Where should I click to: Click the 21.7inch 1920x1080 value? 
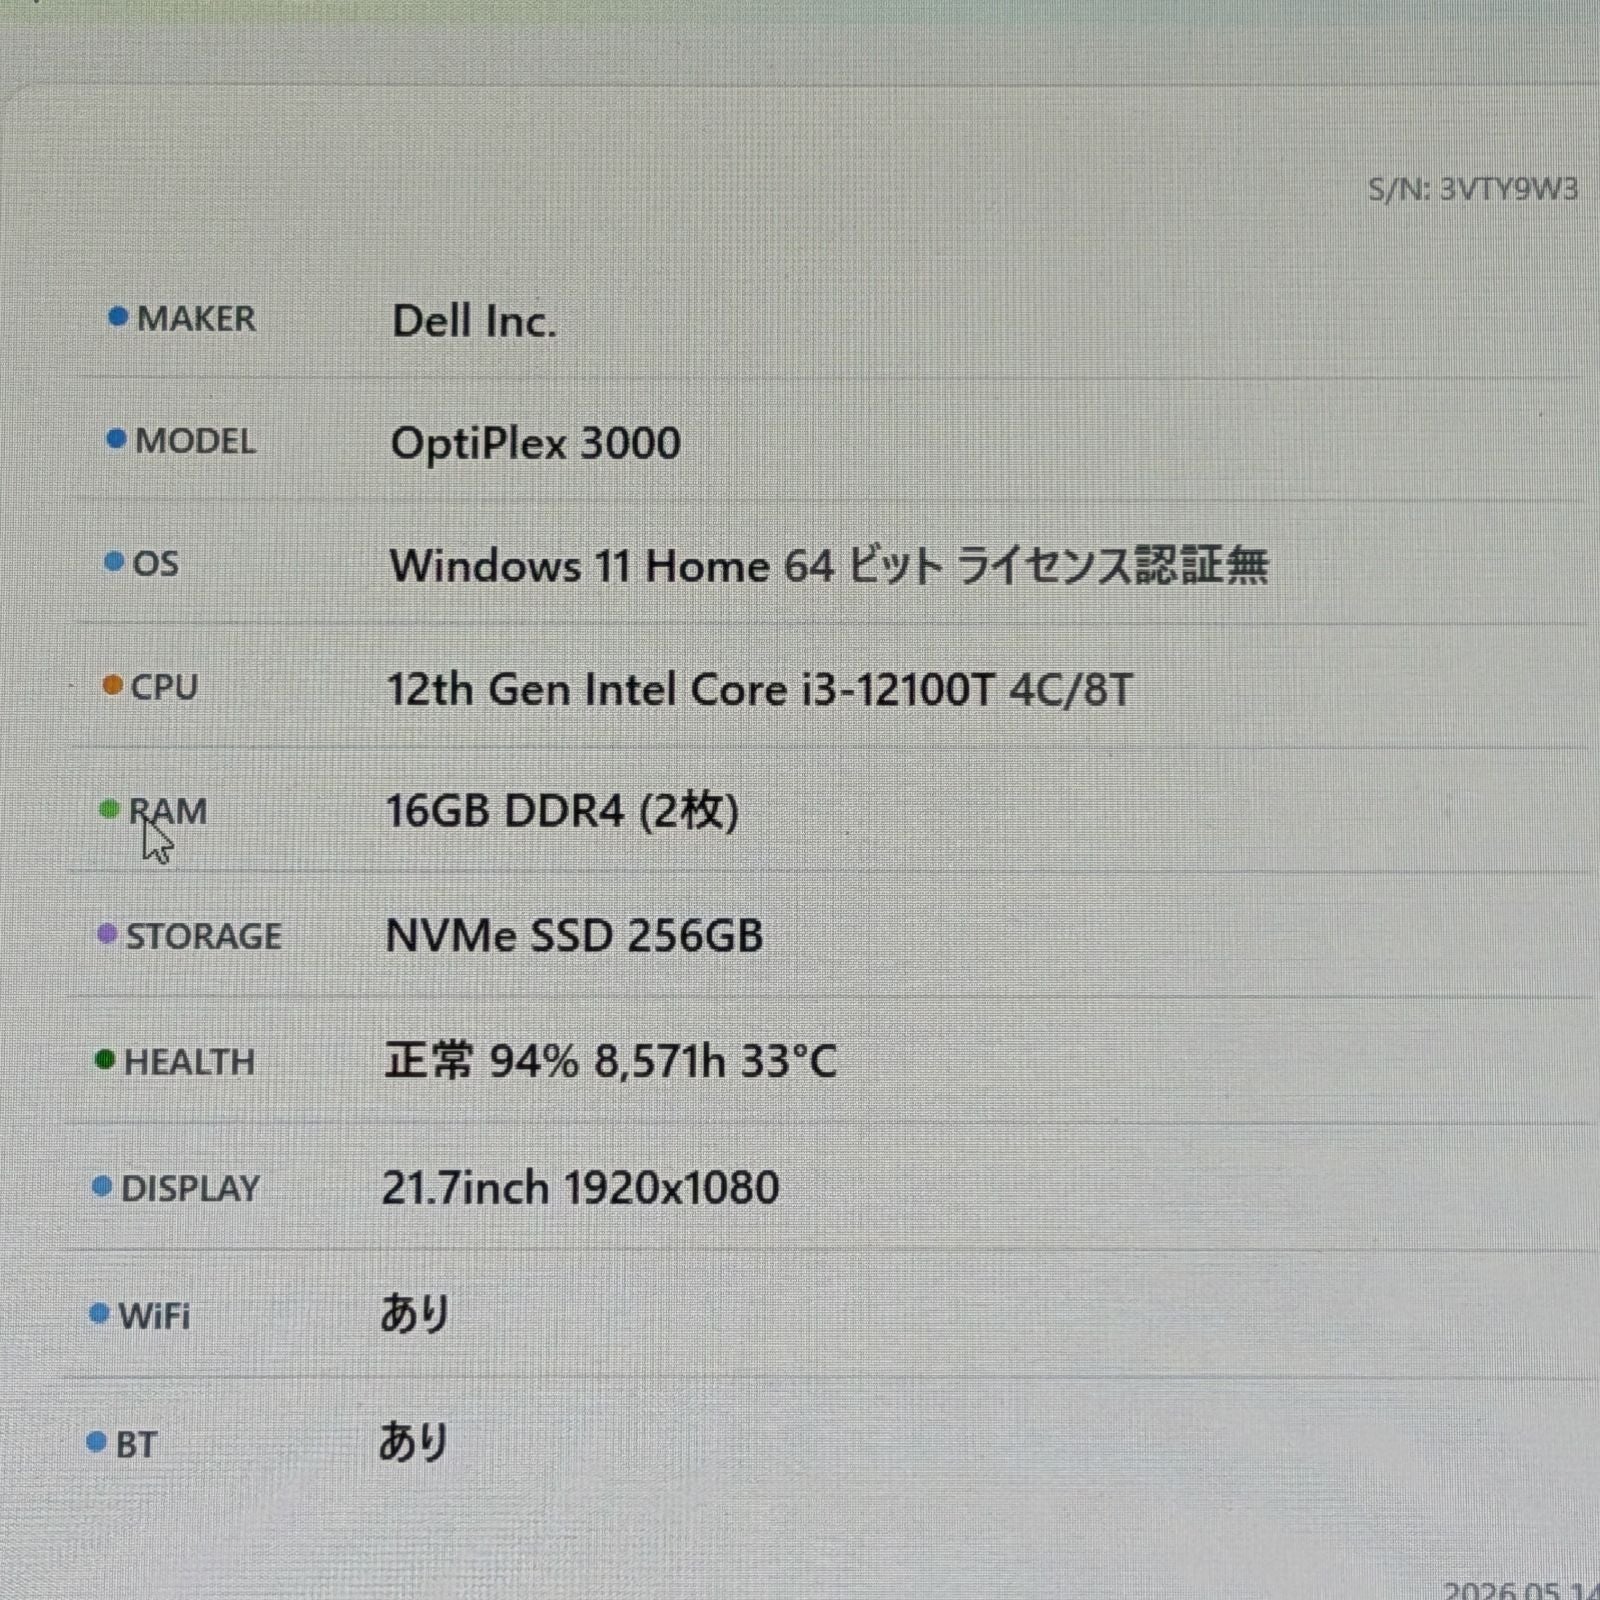(x=581, y=1188)
